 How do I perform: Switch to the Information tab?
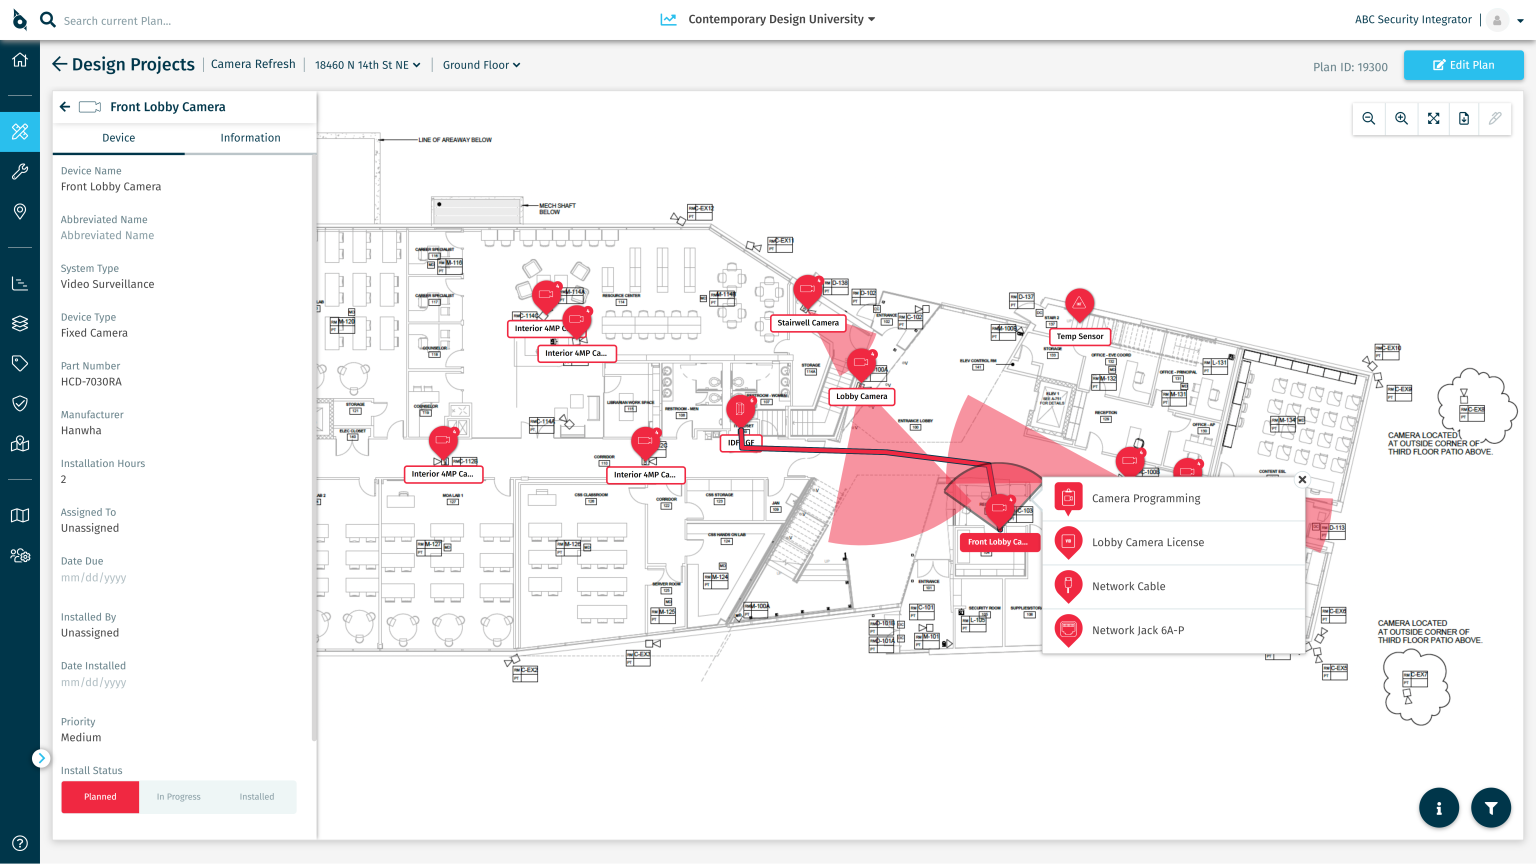point(250,138)
